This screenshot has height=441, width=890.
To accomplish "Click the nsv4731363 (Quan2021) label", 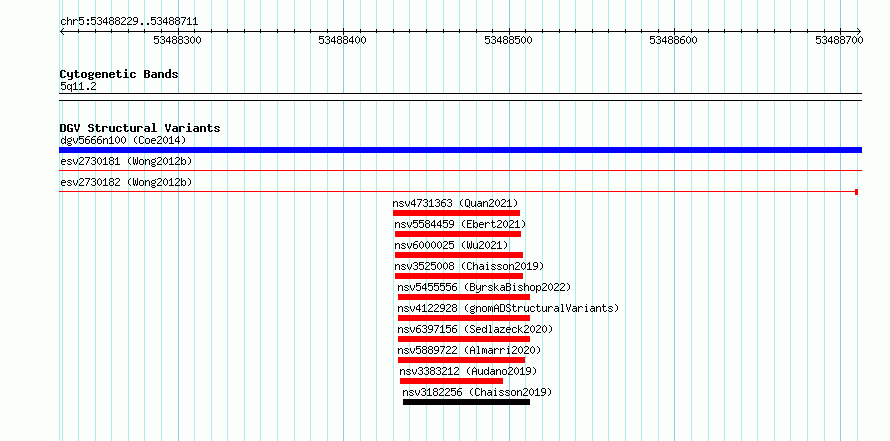I will click(455, 203).
